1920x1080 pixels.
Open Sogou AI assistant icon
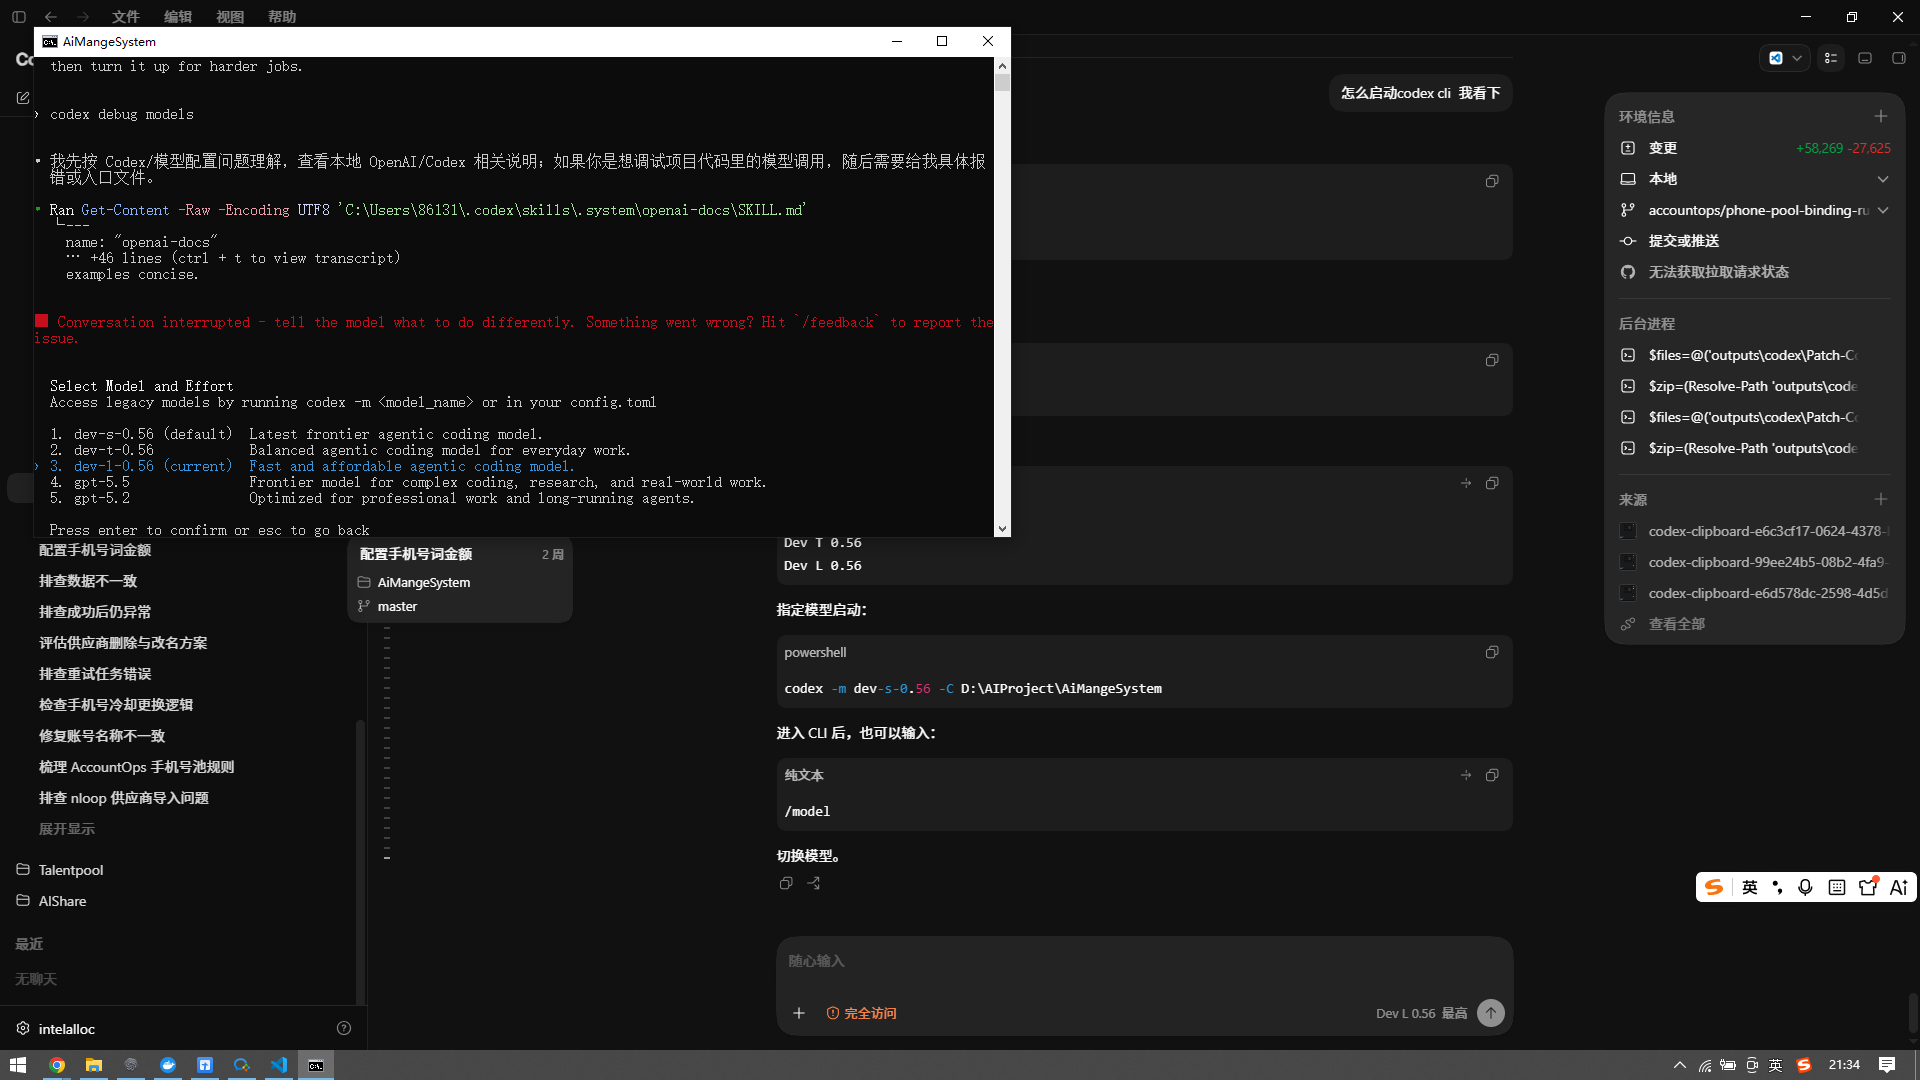click(1899, 887)
